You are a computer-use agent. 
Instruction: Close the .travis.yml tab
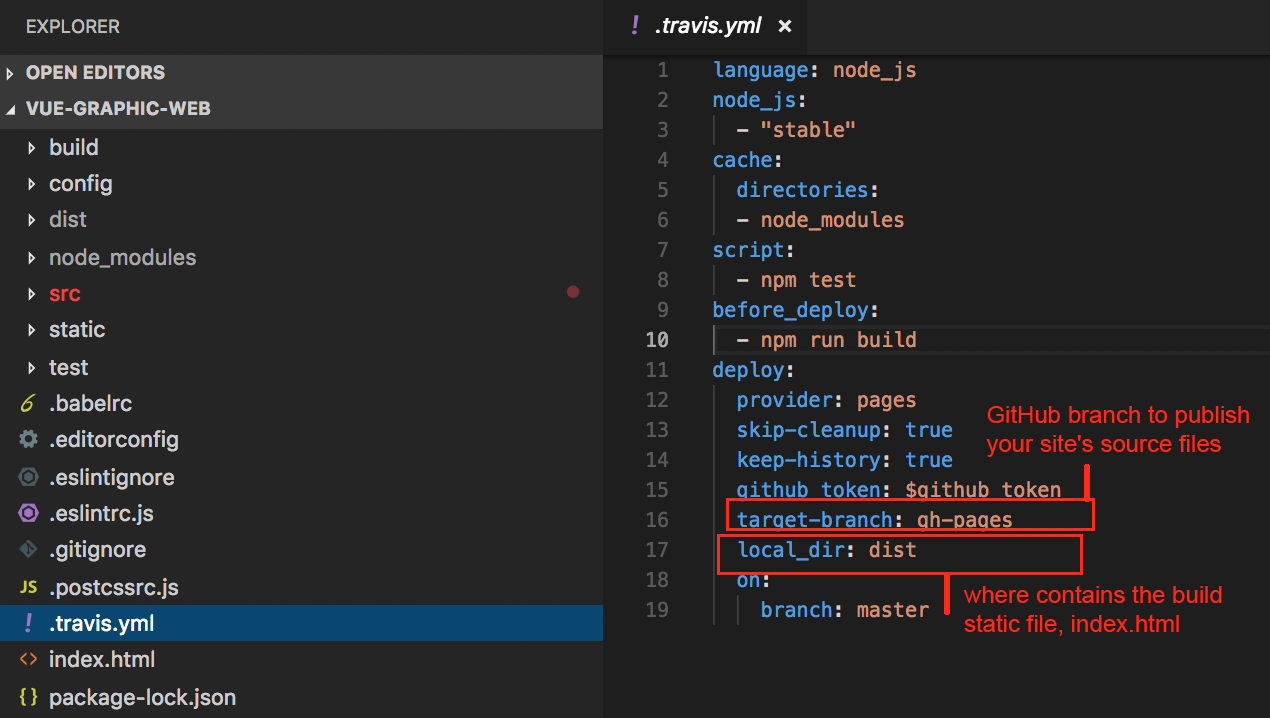click(785, 27)
